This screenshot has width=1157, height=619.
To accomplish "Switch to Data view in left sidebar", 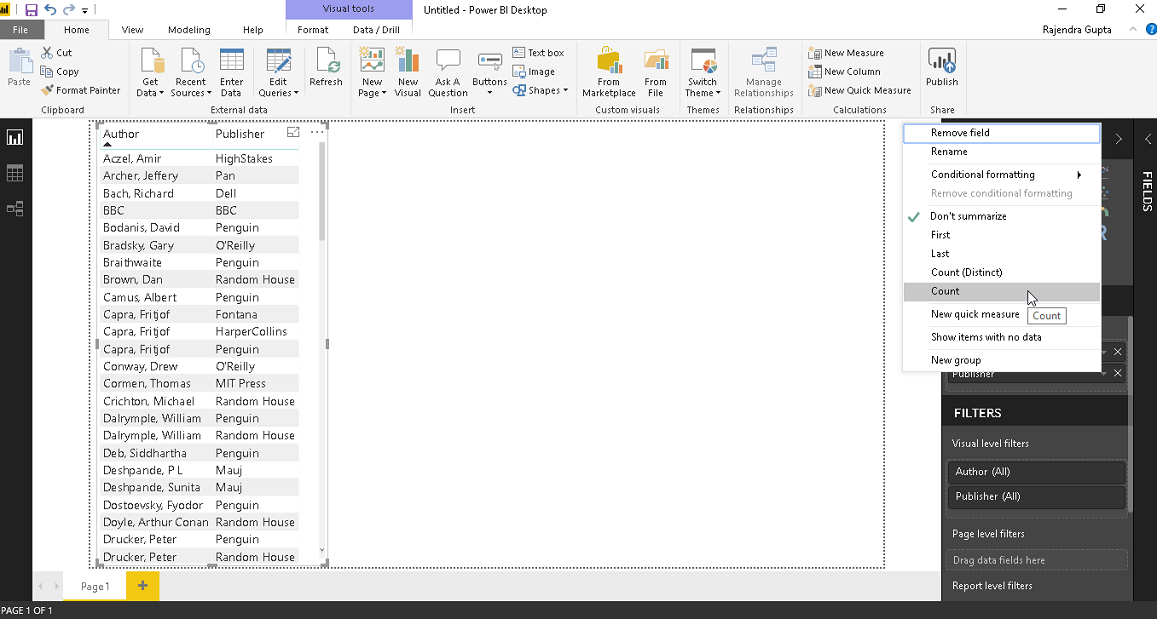I will (15, 173).
